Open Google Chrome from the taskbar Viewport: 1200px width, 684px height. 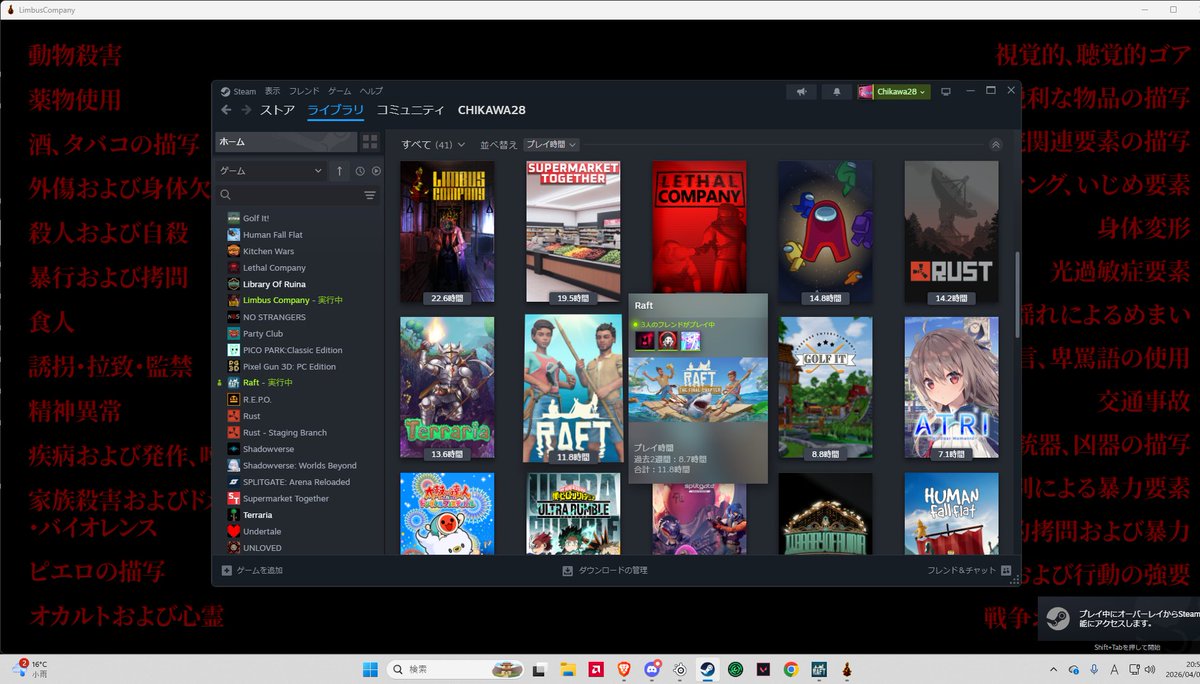791,668
